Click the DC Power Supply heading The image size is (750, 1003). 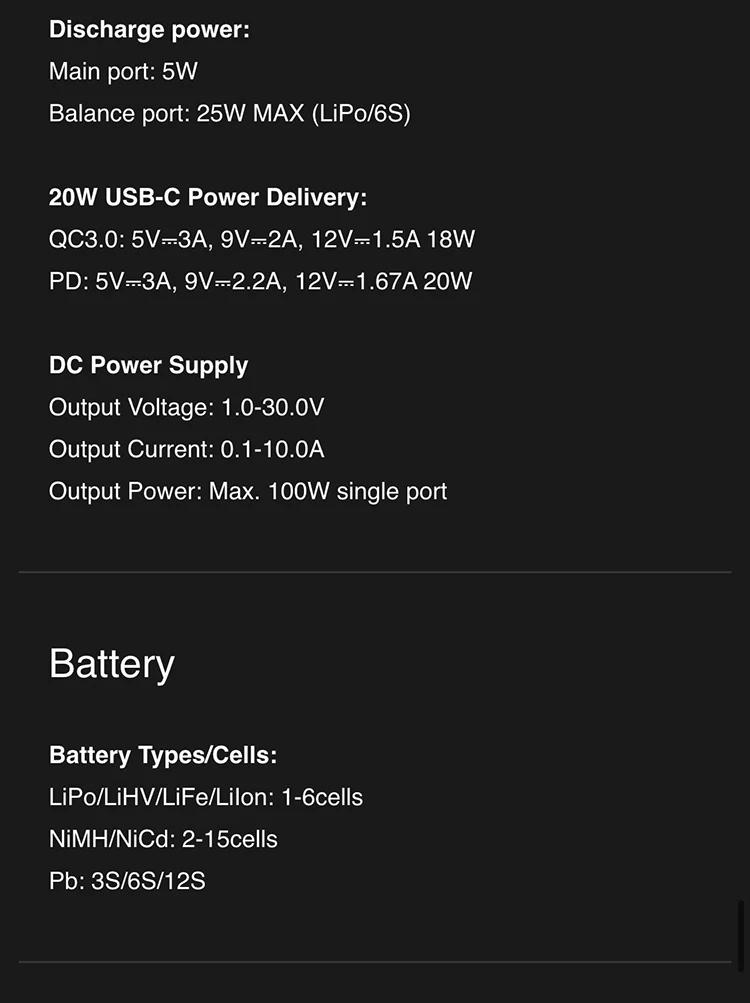click(148, 366)
